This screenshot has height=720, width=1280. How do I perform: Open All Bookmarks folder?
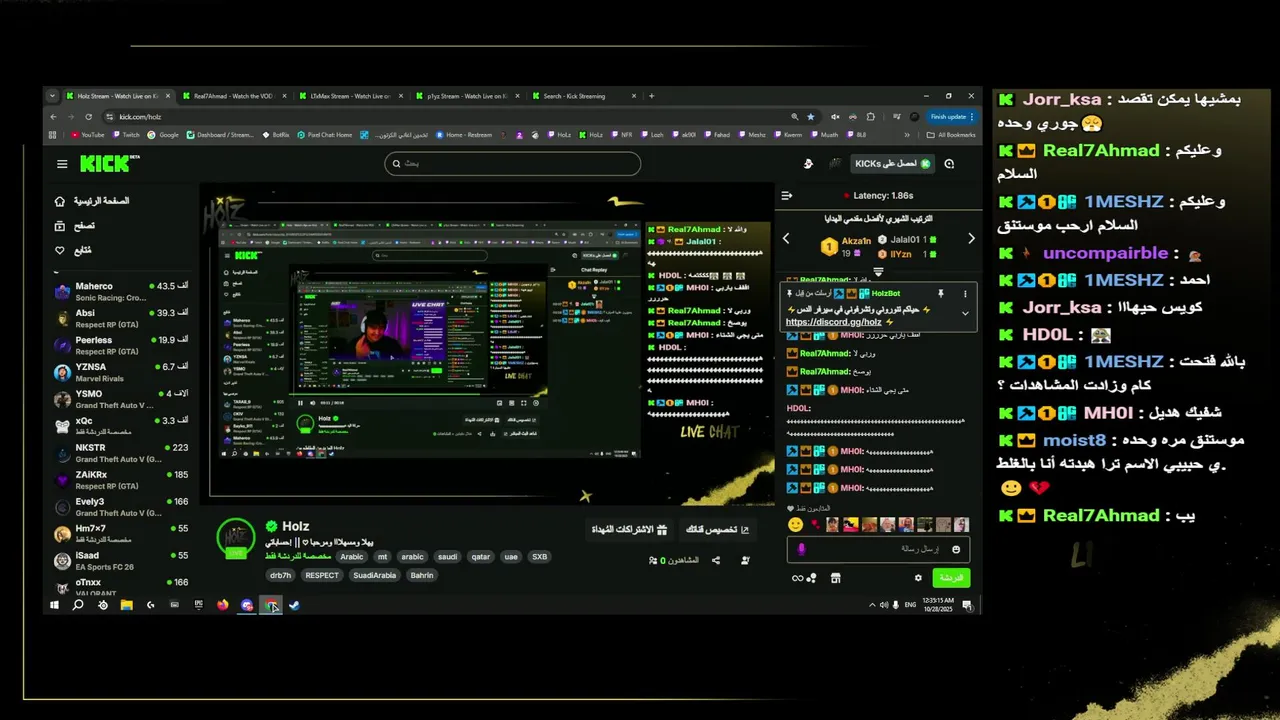pos(951,135)
